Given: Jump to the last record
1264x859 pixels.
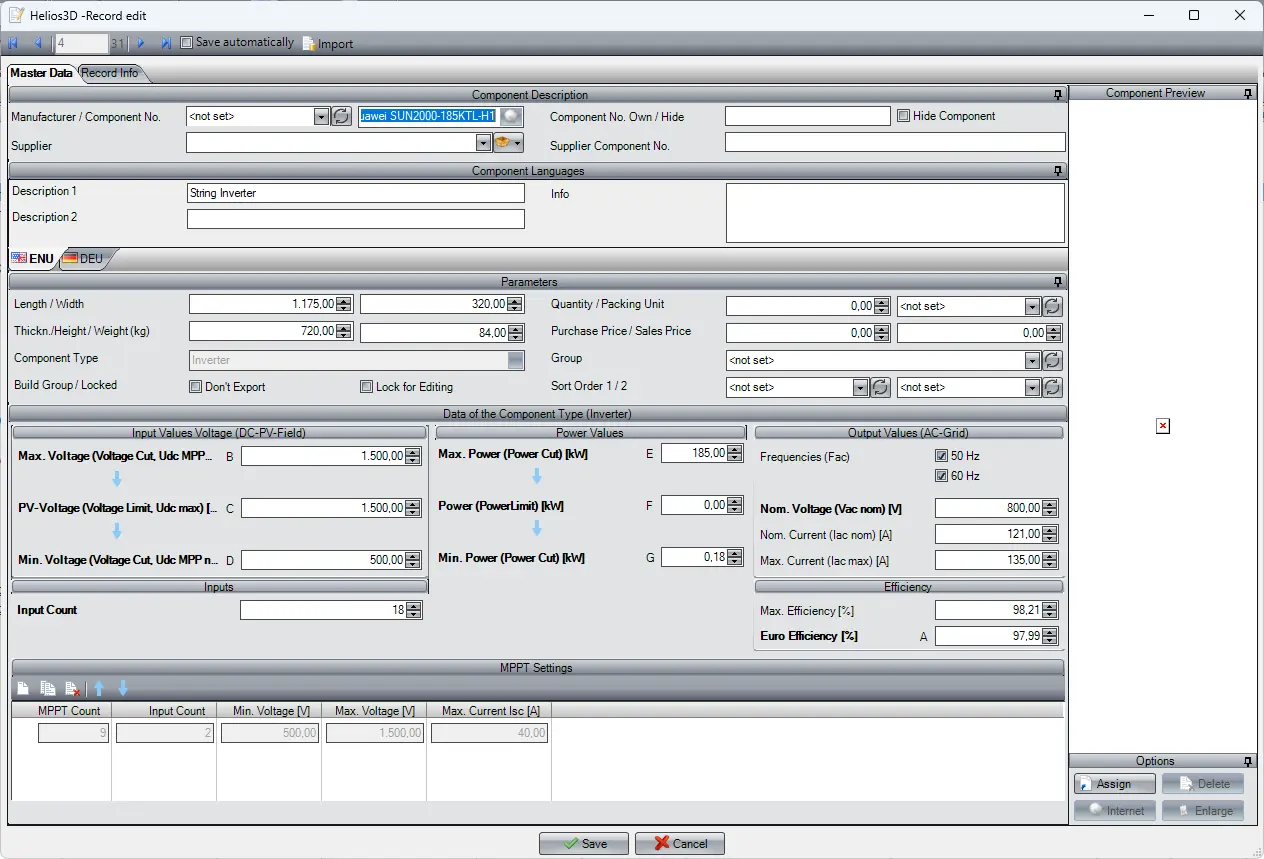Looking at the screenshot, I should click(165, 43).
